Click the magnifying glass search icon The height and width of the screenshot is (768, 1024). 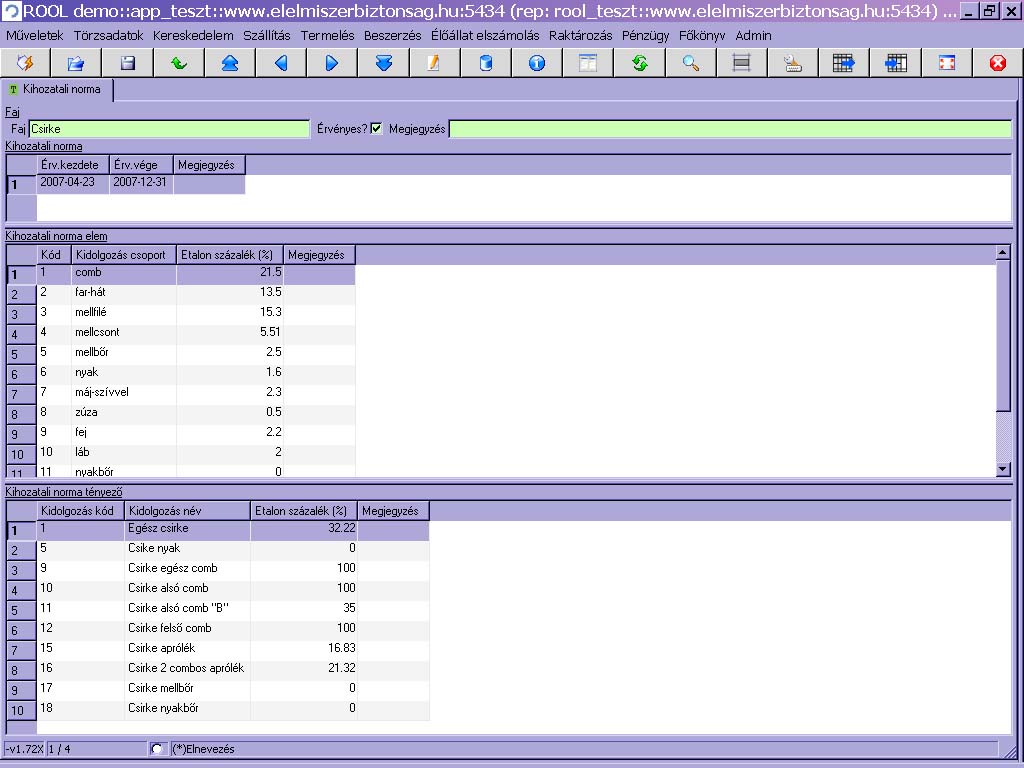[691, 63]
